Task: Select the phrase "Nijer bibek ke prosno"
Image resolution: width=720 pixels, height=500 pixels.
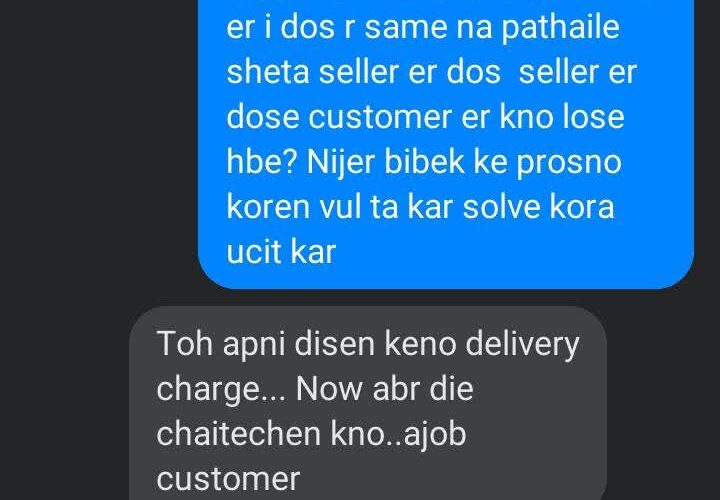Action: pos(464,163)
